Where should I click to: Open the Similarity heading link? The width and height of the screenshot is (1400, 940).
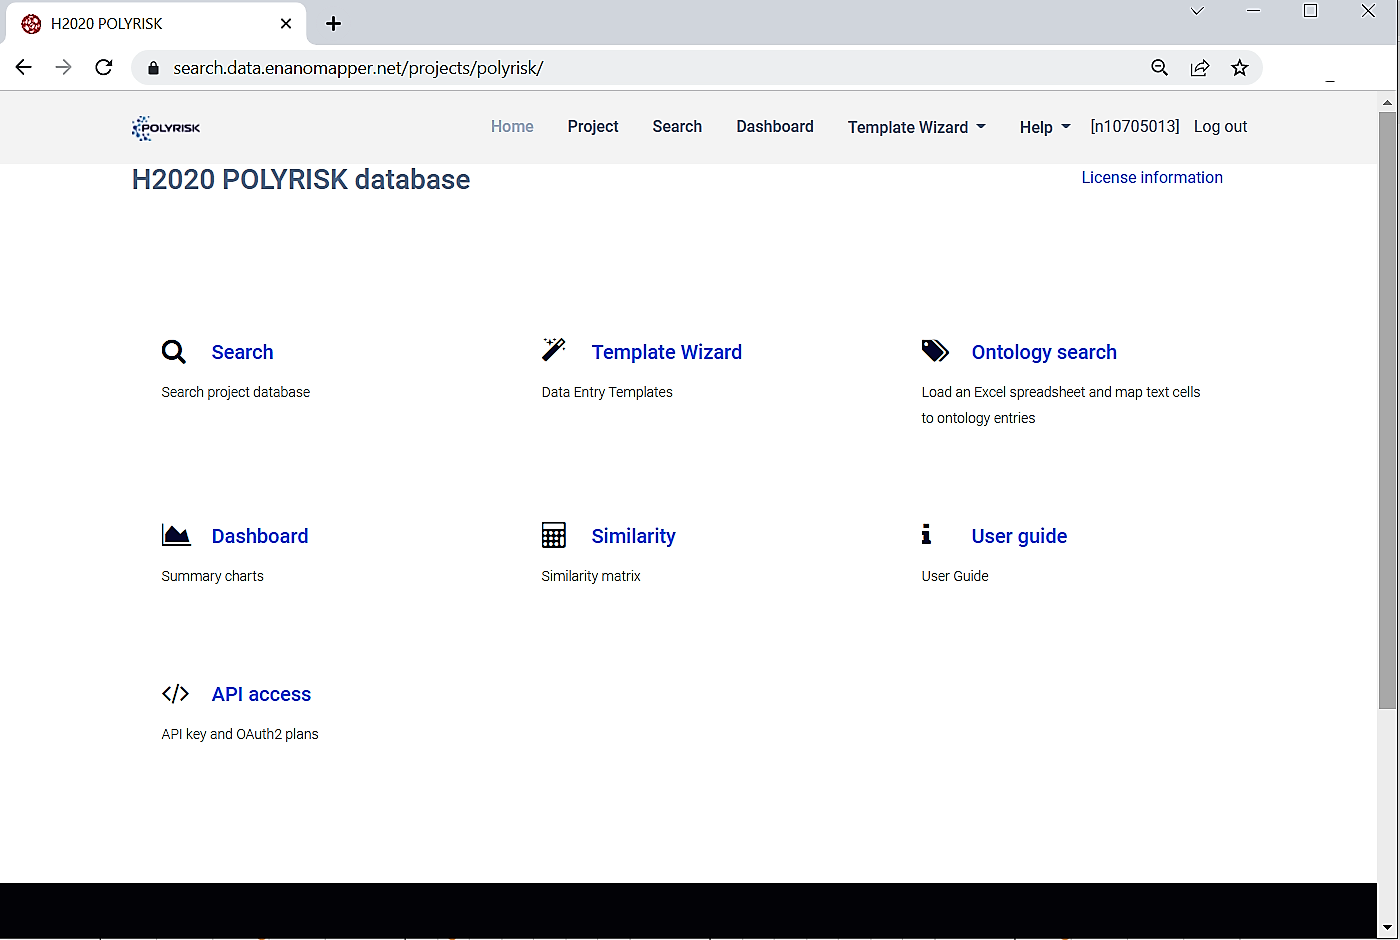coord(634,536)
